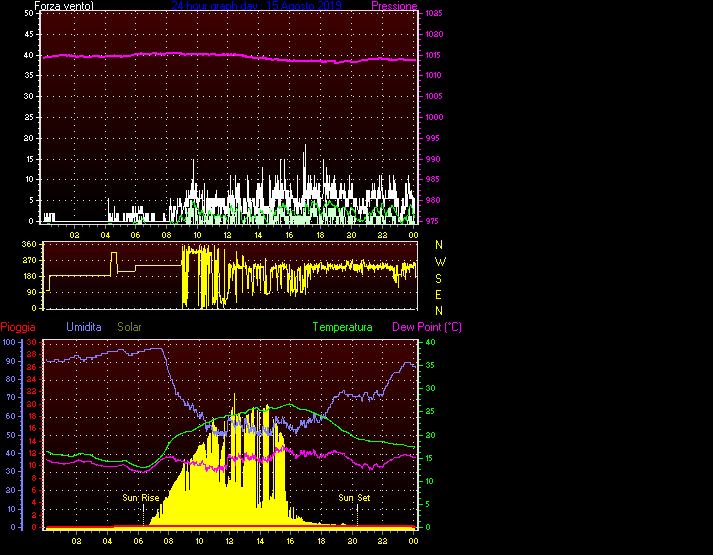713x555 pixels.
Task: Click the 'Forza vento)' title label
Action: (x=64, y=6)
